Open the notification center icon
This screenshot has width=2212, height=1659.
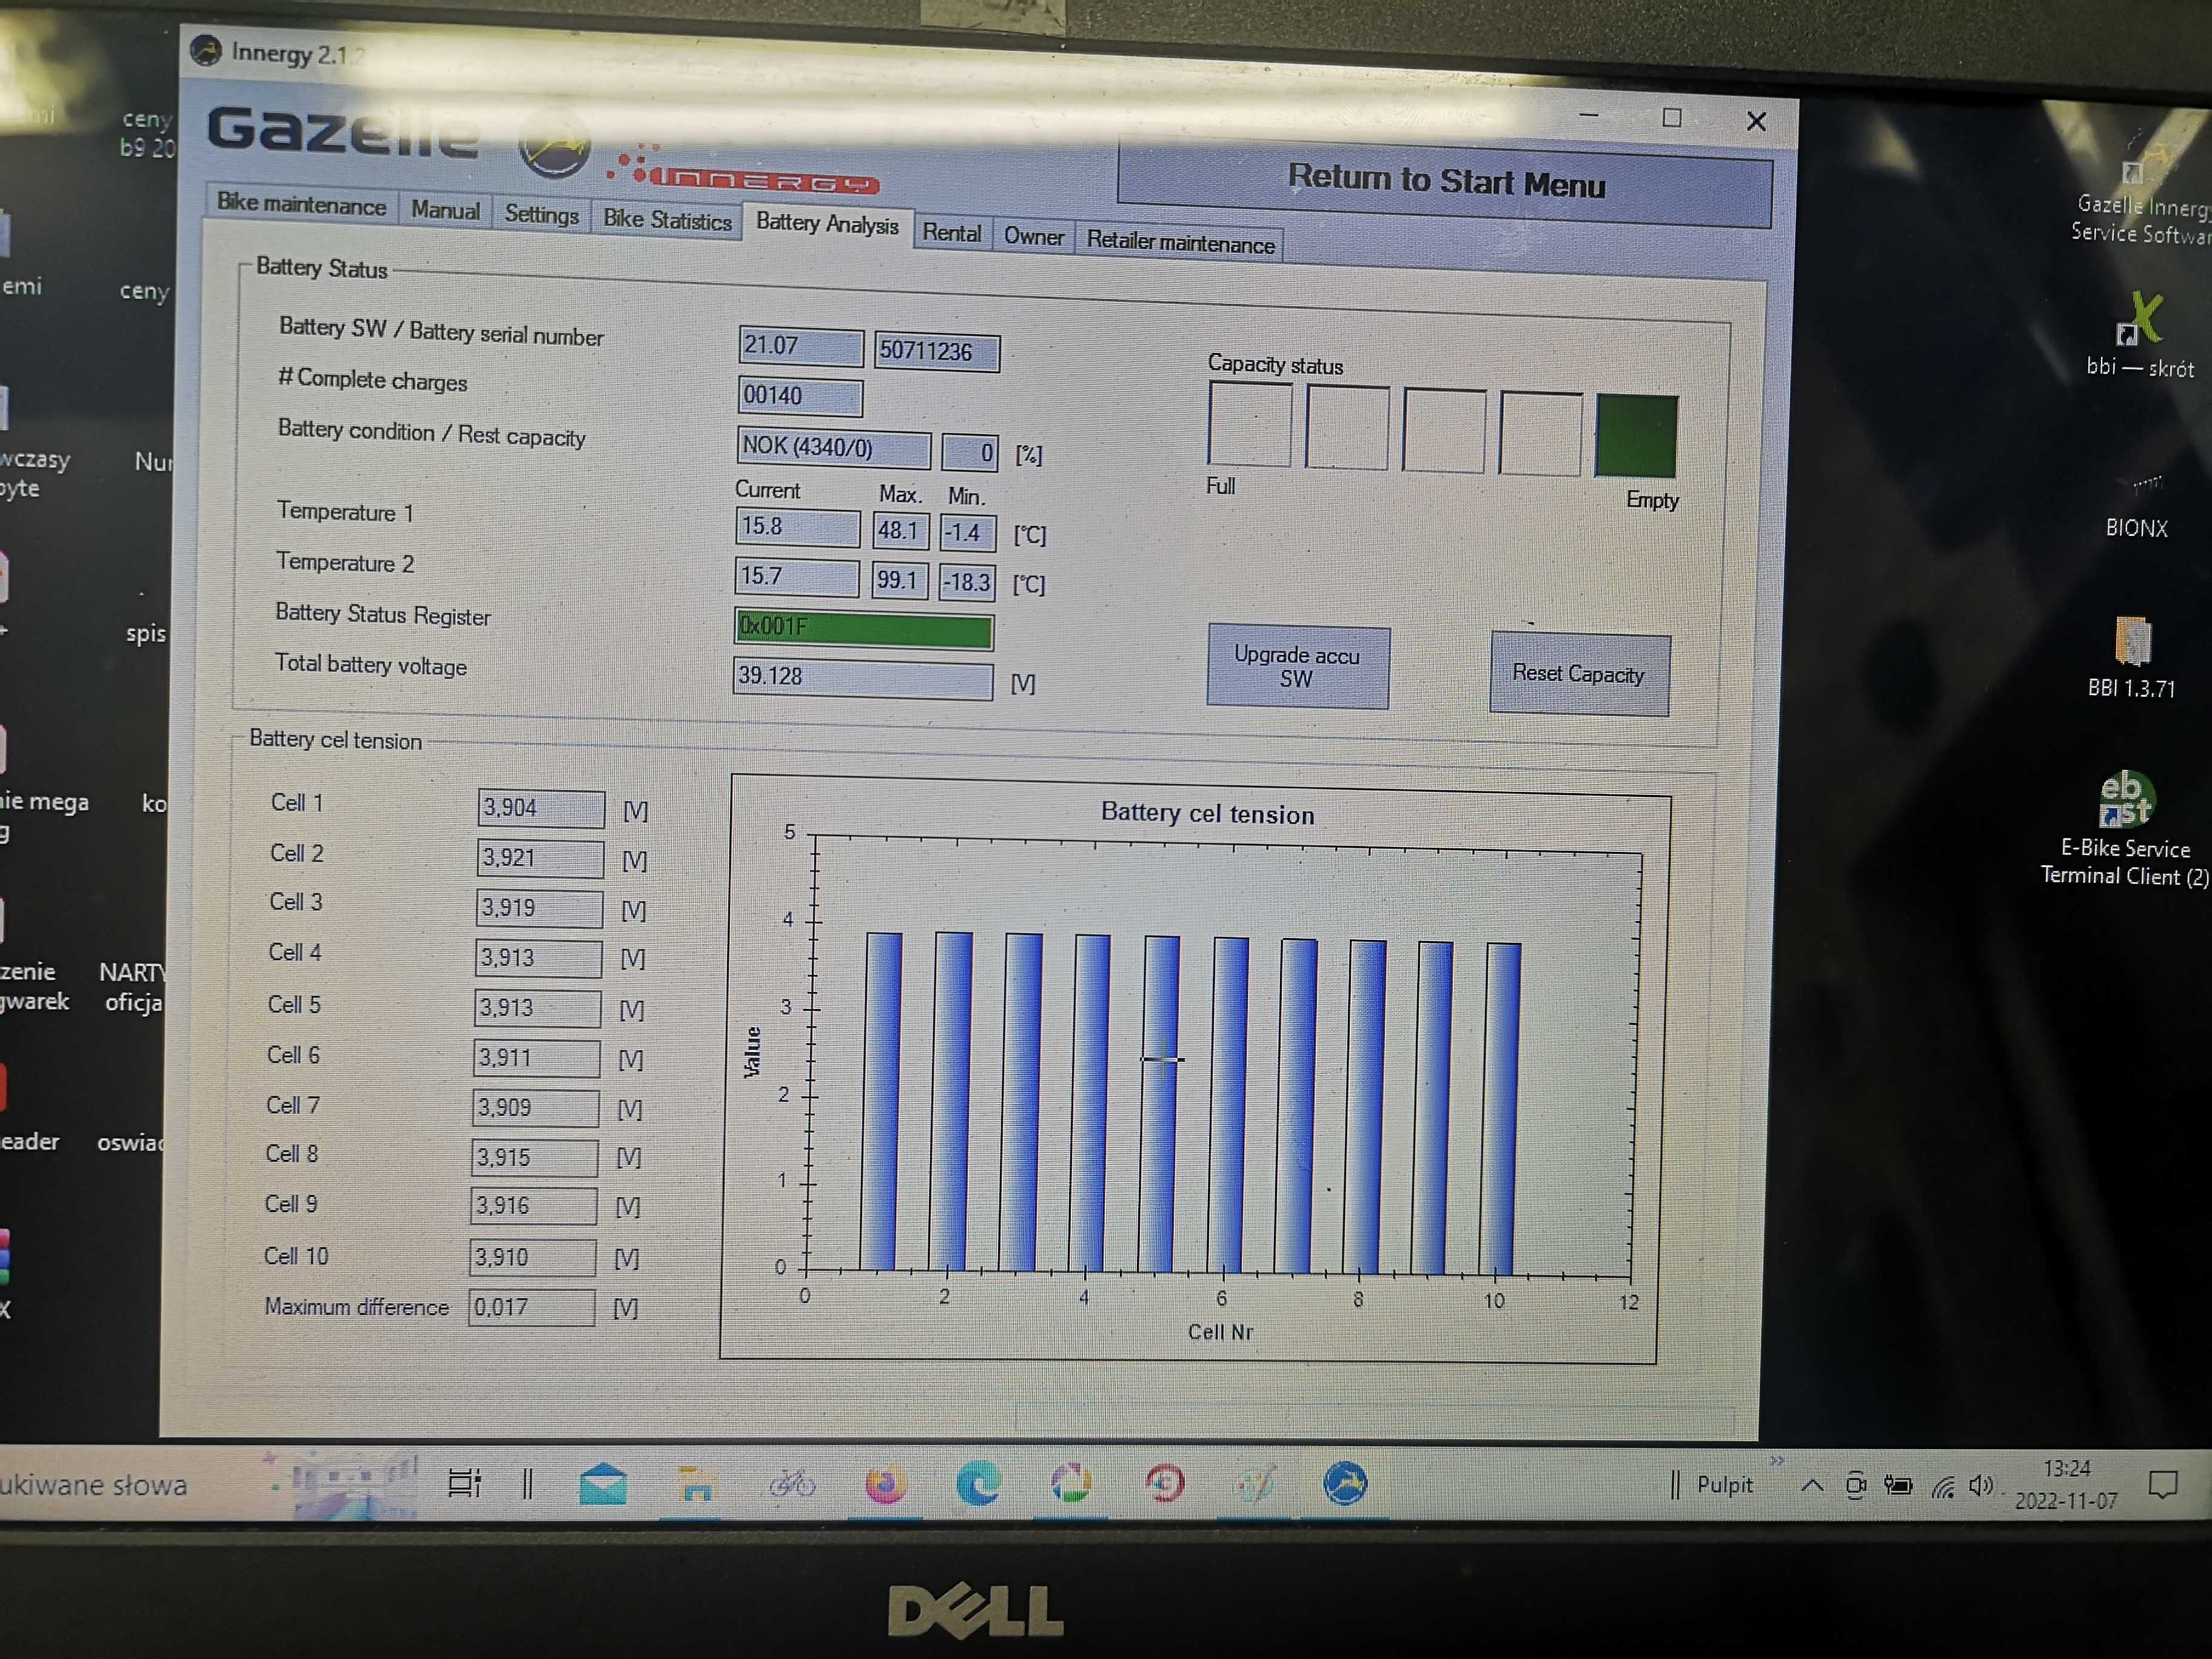(x=2163, y=1486)
